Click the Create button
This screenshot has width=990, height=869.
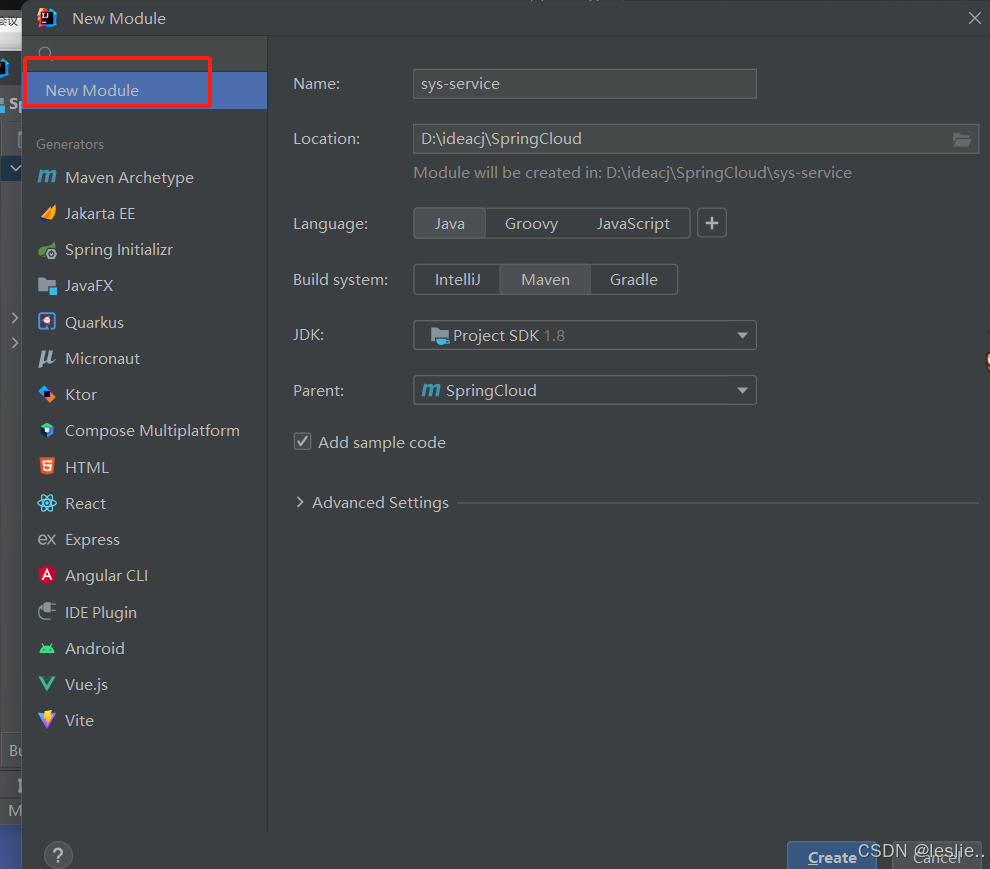(x=832, y=856)
